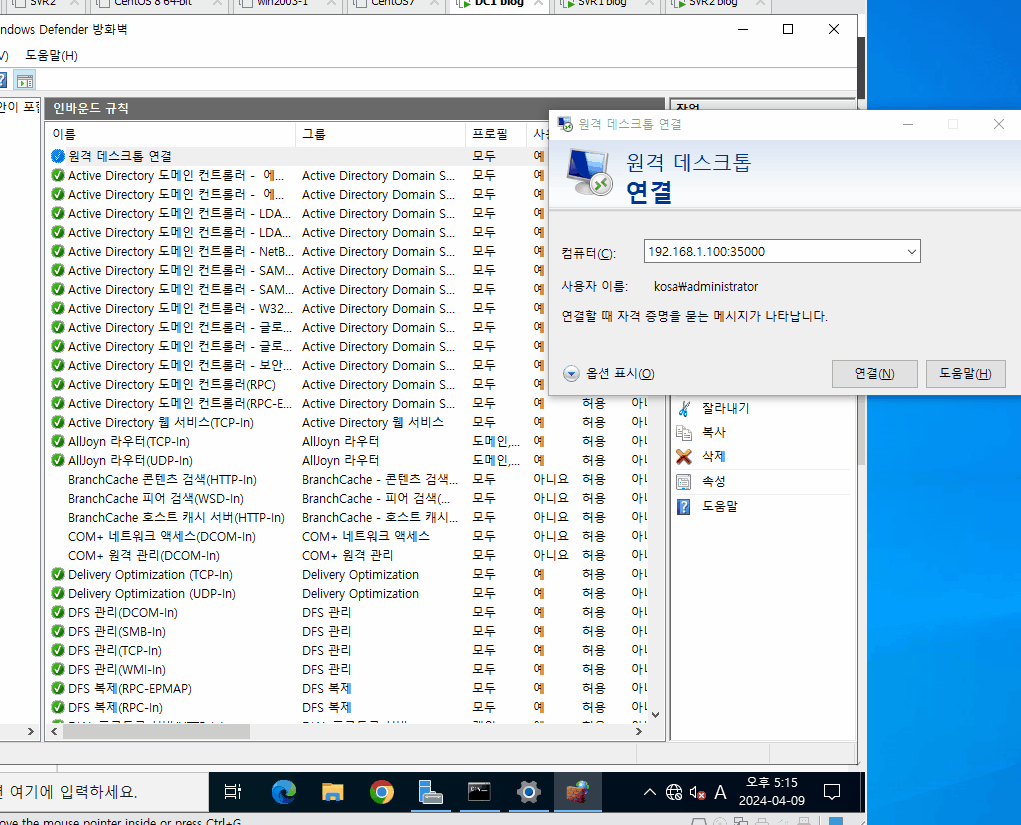
Task: Click the muted speaker tray icon
Action: (x=697, y=792)
